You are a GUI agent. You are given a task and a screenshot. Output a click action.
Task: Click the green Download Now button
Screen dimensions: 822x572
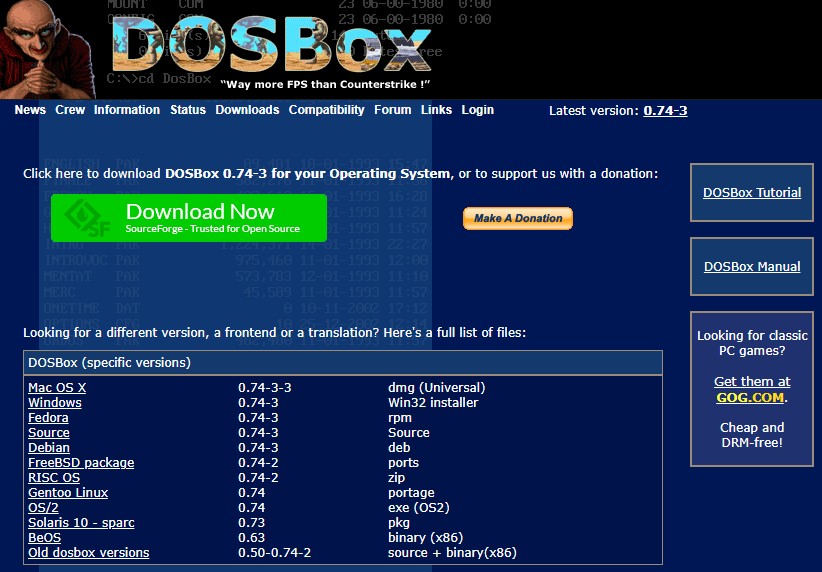point(189,218)
